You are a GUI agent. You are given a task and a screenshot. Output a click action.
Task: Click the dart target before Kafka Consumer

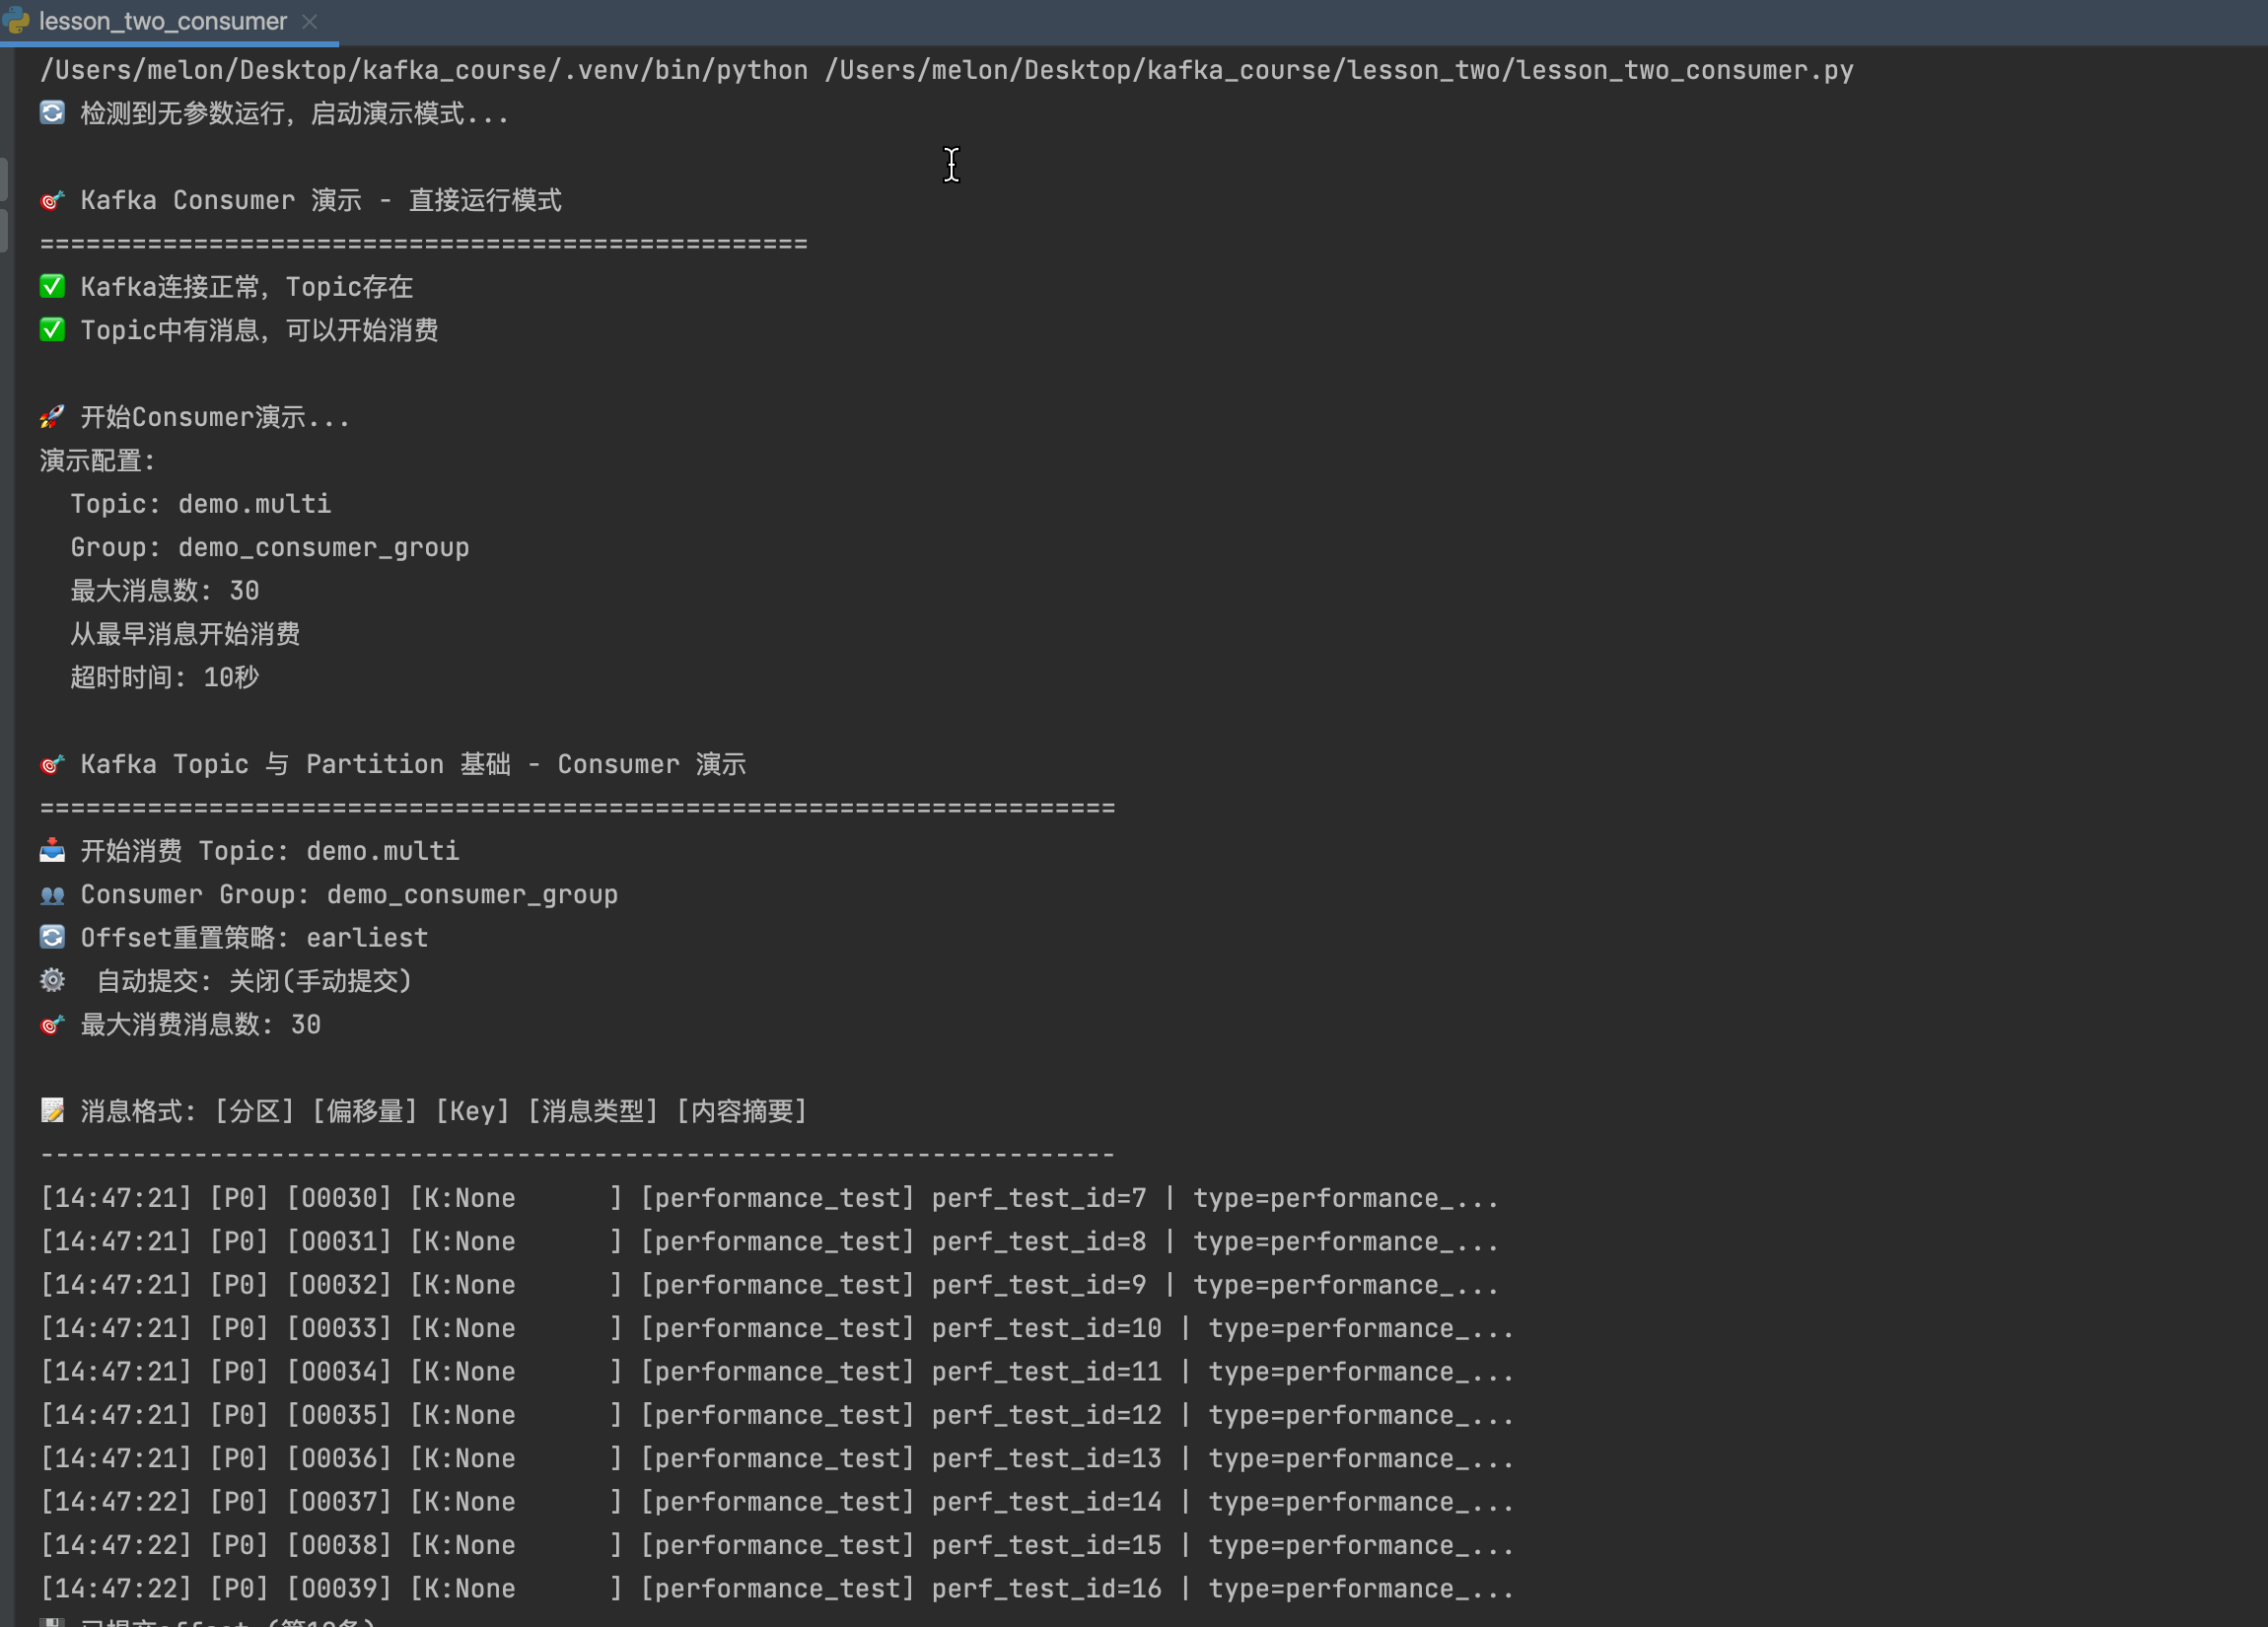[52, 200]
